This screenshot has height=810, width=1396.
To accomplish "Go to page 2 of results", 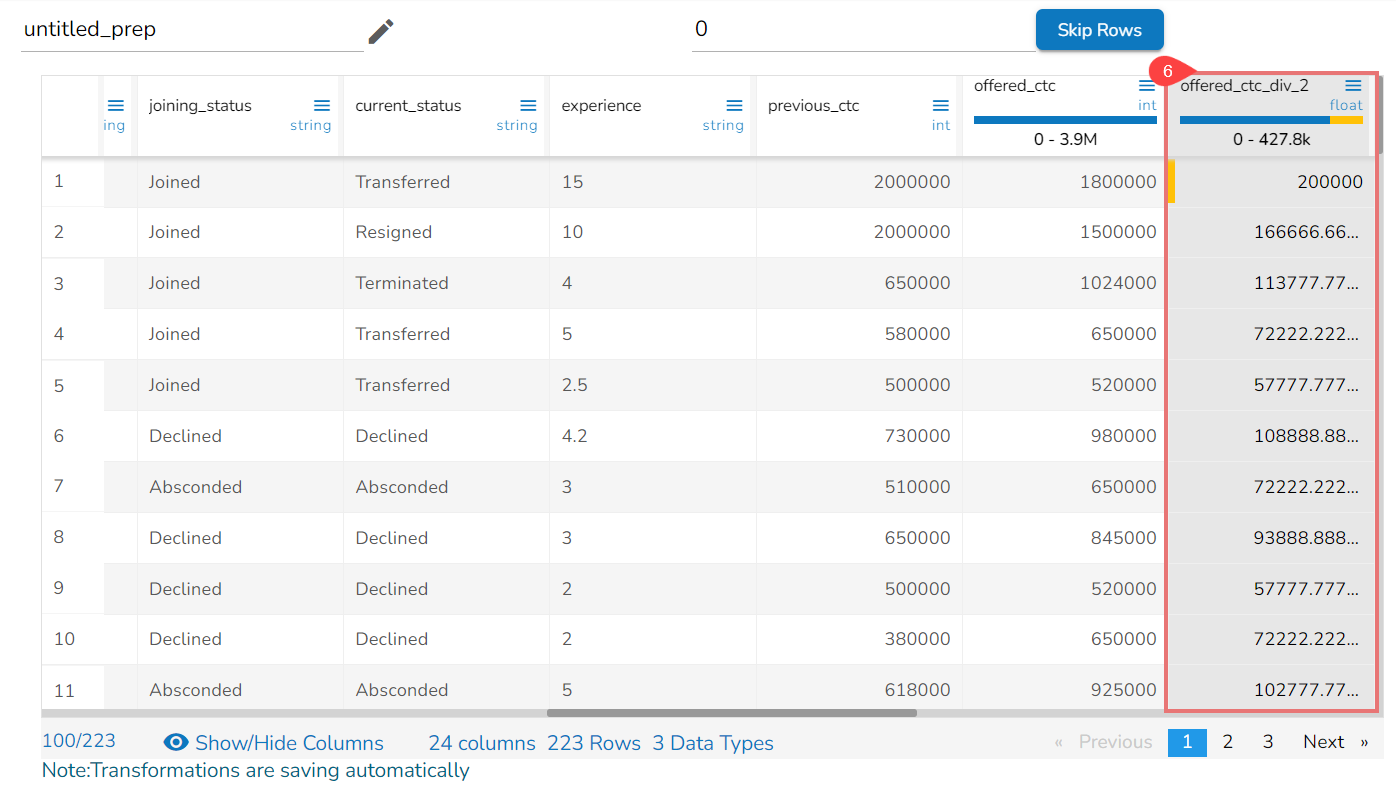I will click(1227, 742).
